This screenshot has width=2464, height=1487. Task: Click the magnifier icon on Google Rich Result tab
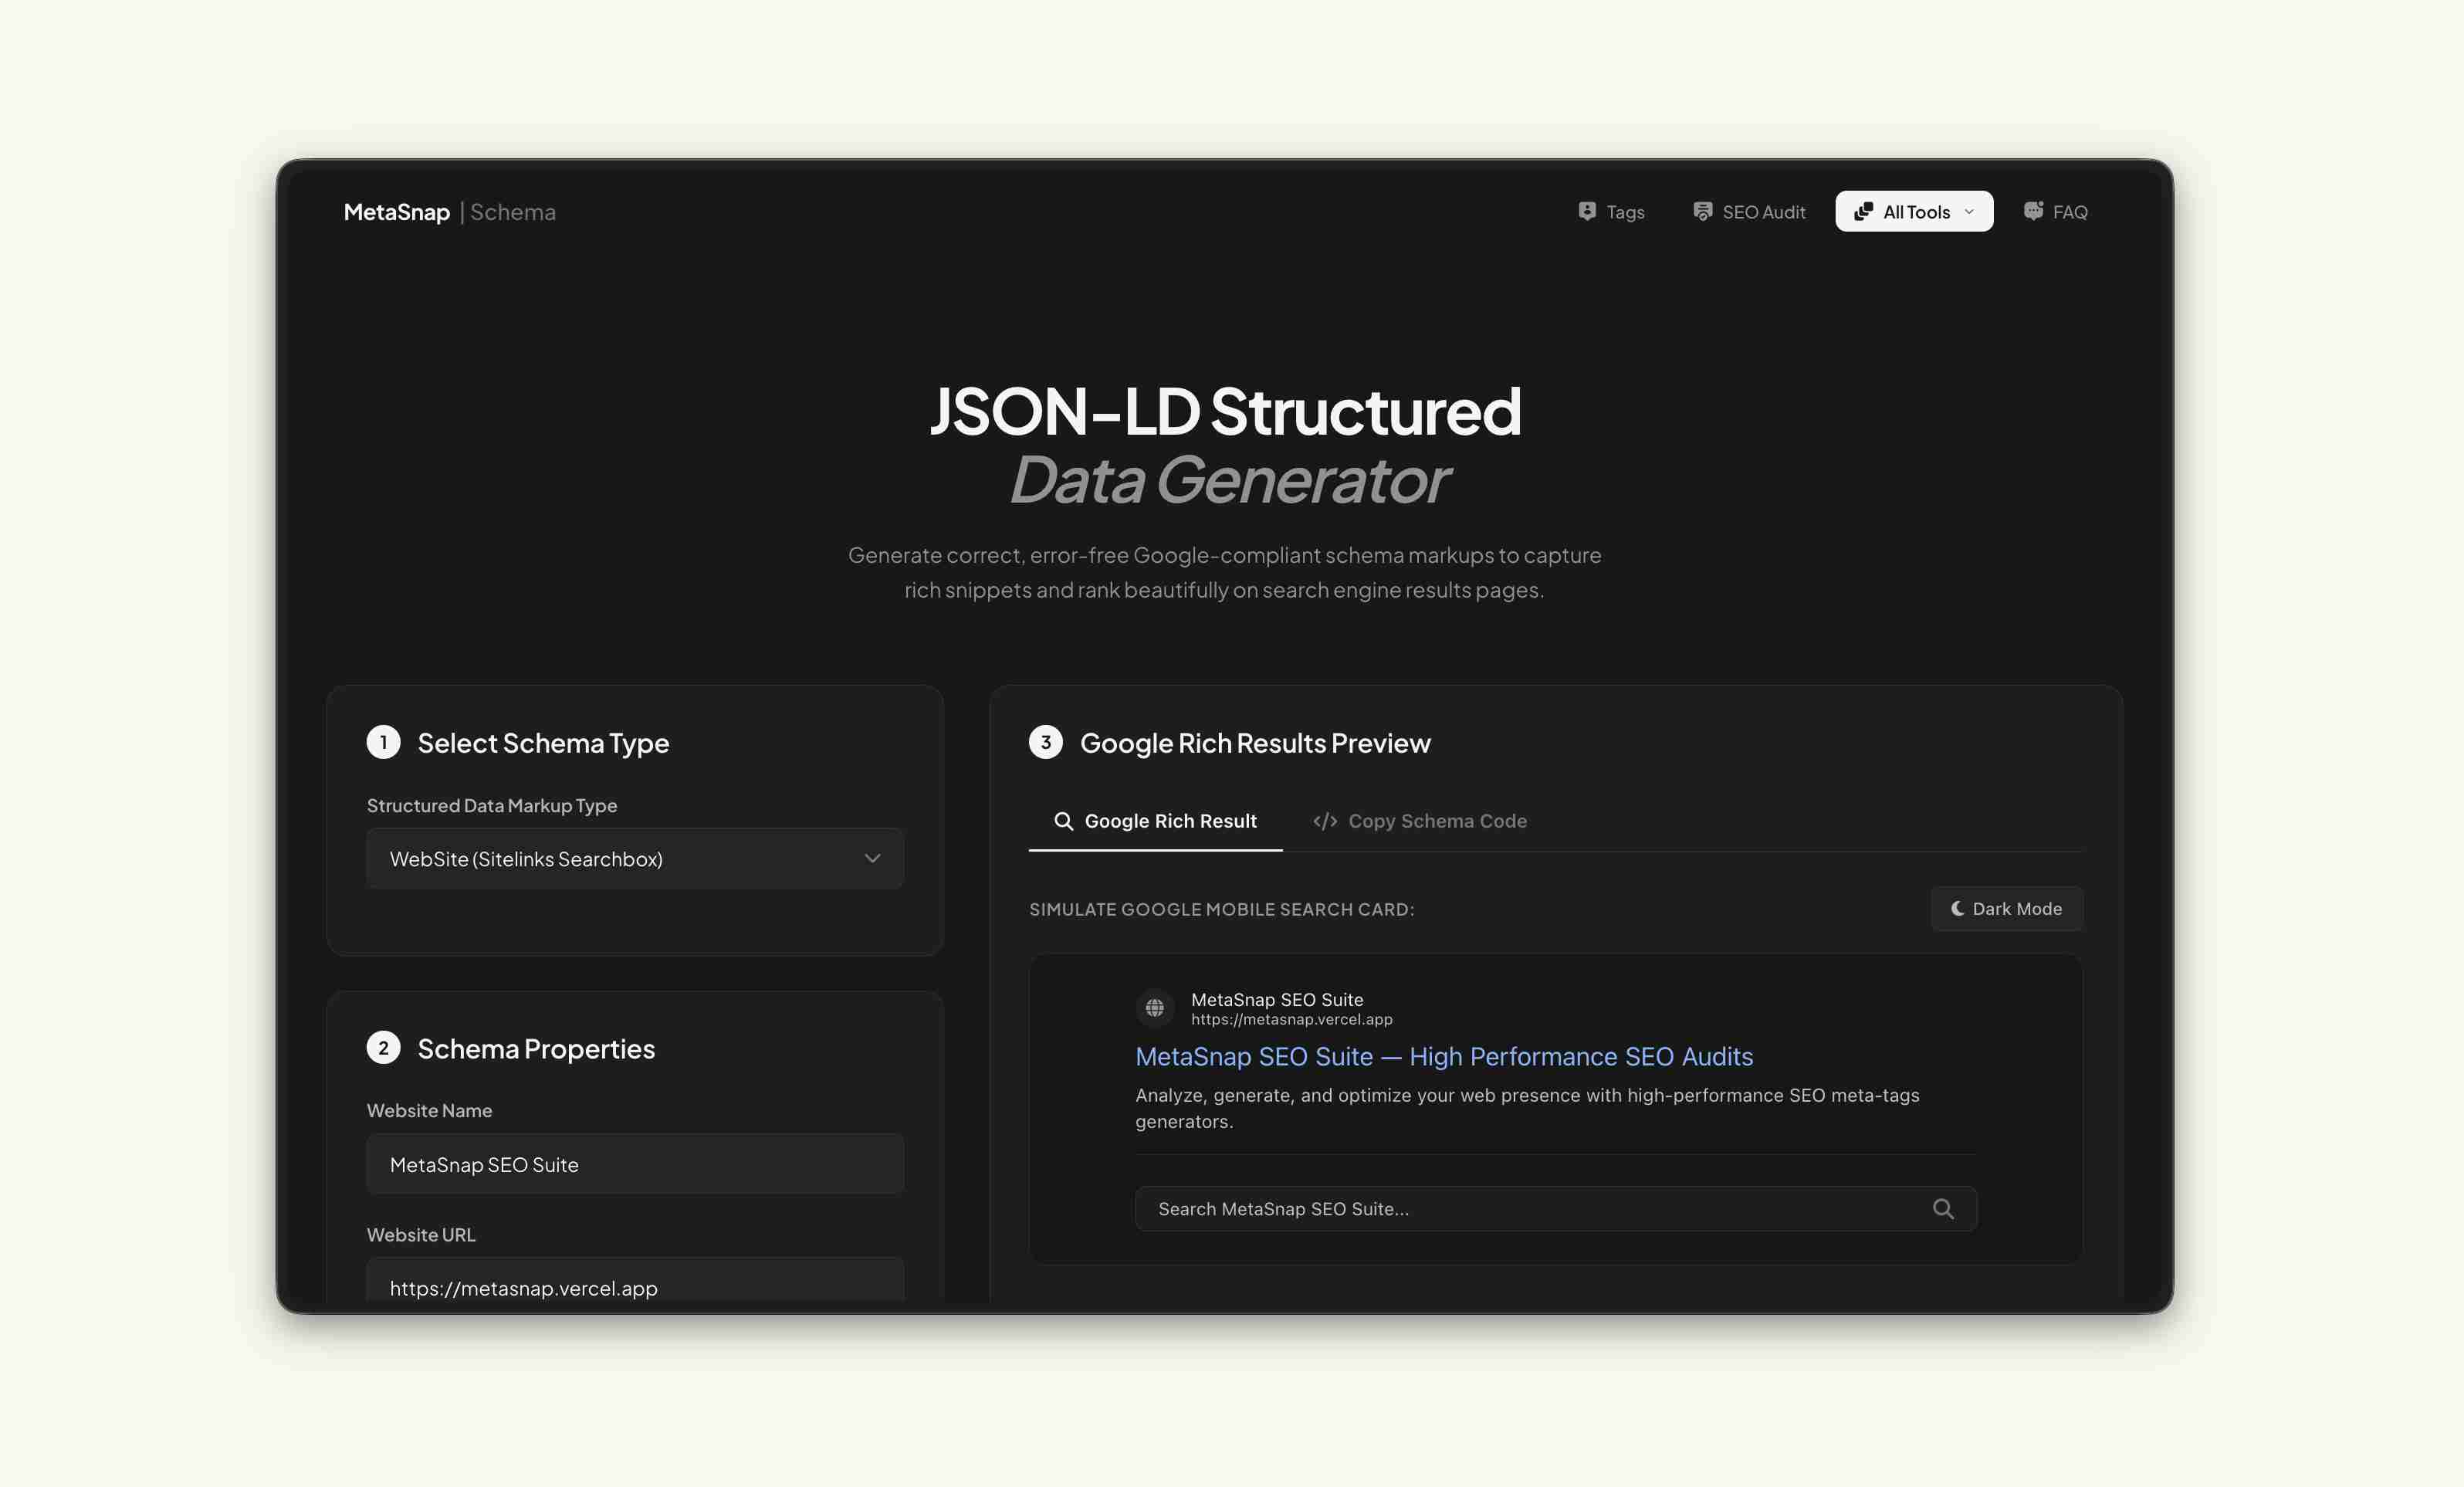1064,821
